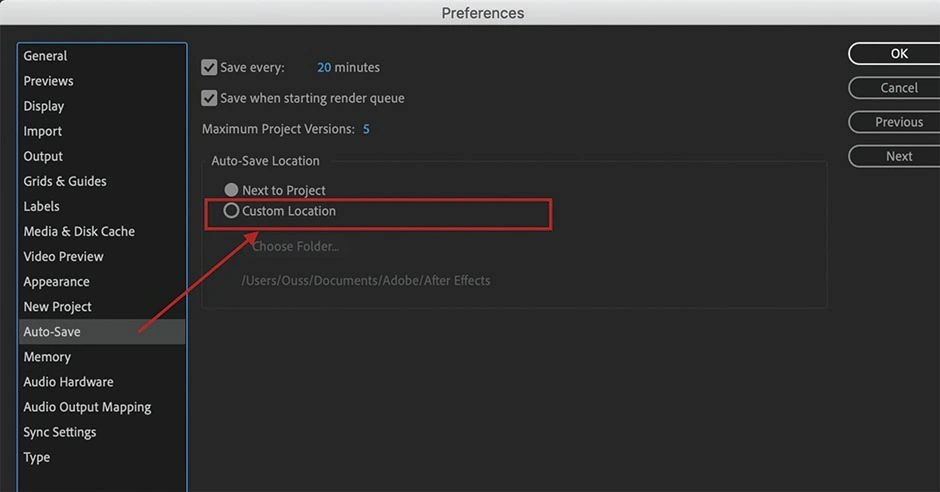
Task: Open the Memory preferences section
Action: click(x=47, y=357)
